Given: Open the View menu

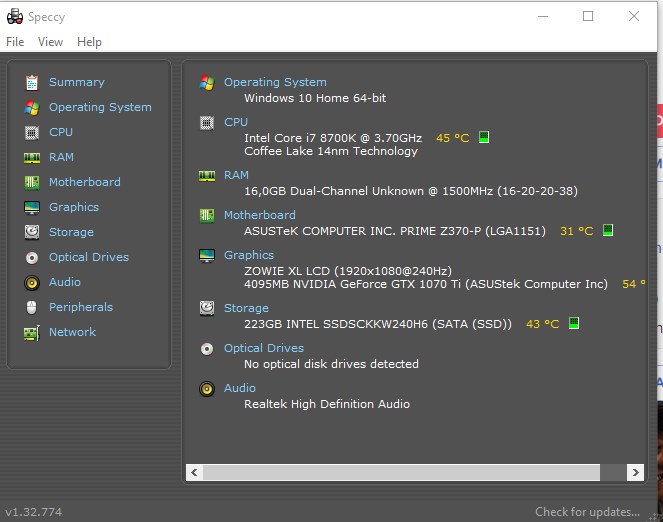Looking at the screenshot, I should click(x=50, y=42).
